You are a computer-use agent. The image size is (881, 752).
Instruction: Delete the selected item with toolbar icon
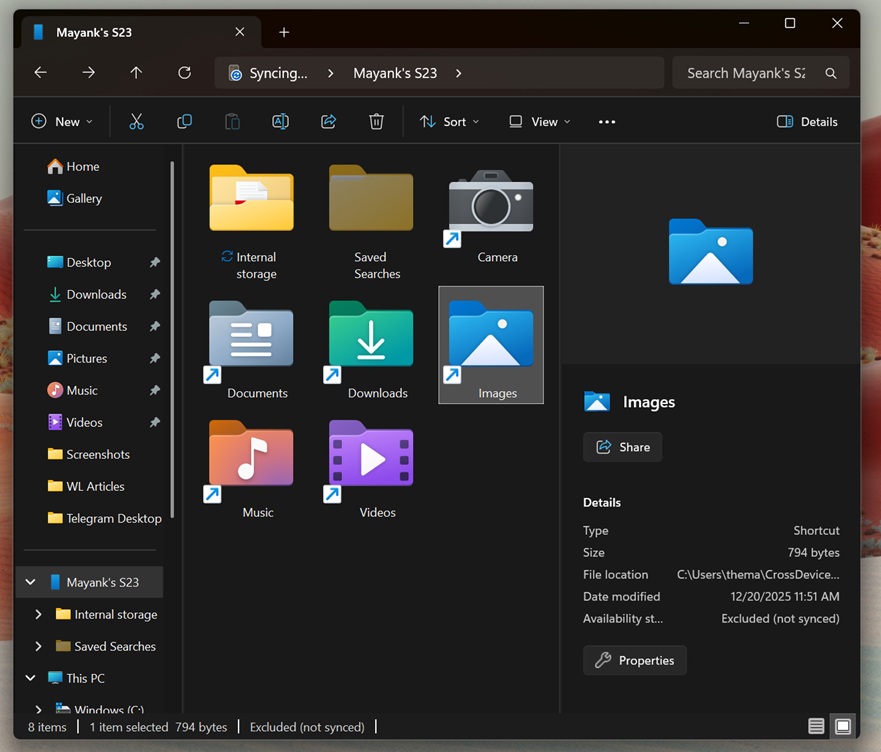(376, 121)
